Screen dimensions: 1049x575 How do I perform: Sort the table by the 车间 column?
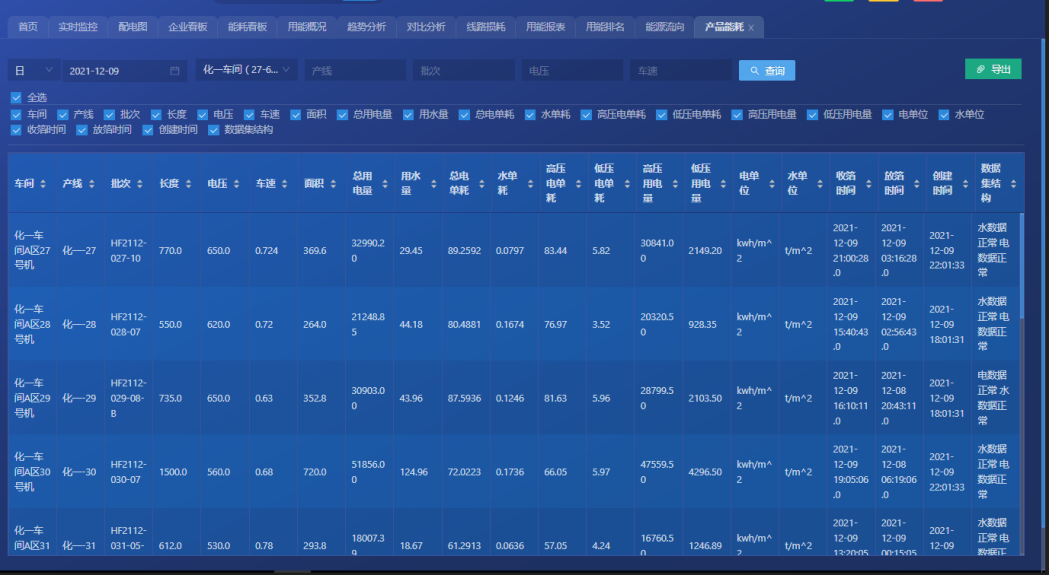44,184
